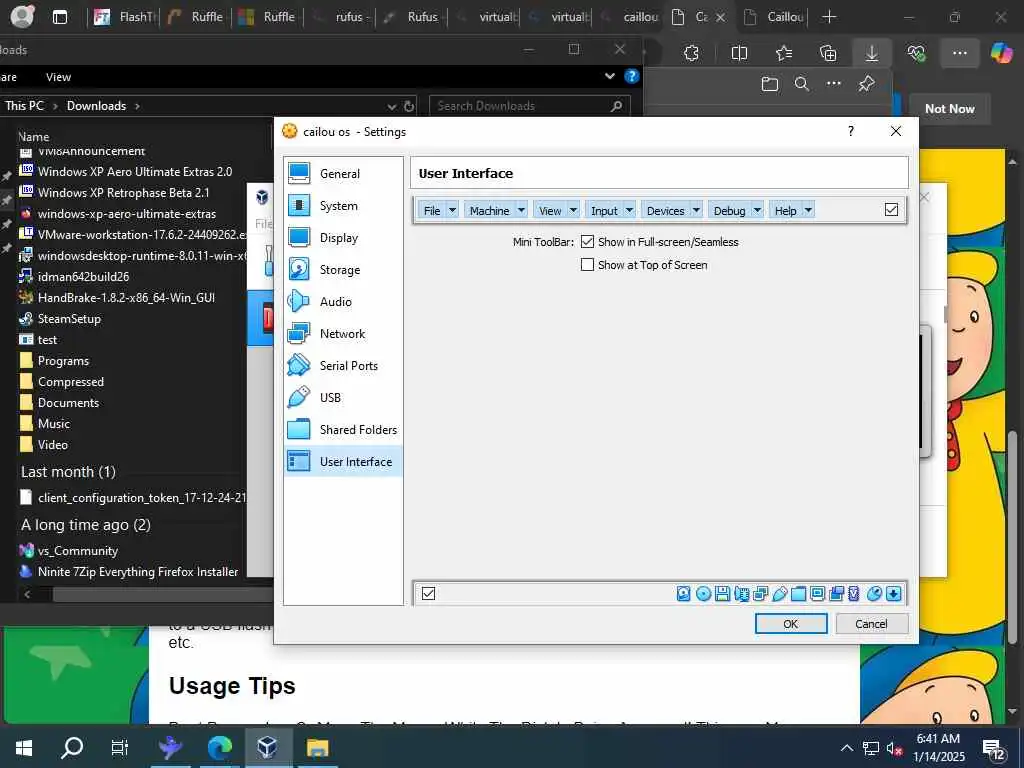
Task: Select System in Settings sidebar
Action: [x=343, y=205]
